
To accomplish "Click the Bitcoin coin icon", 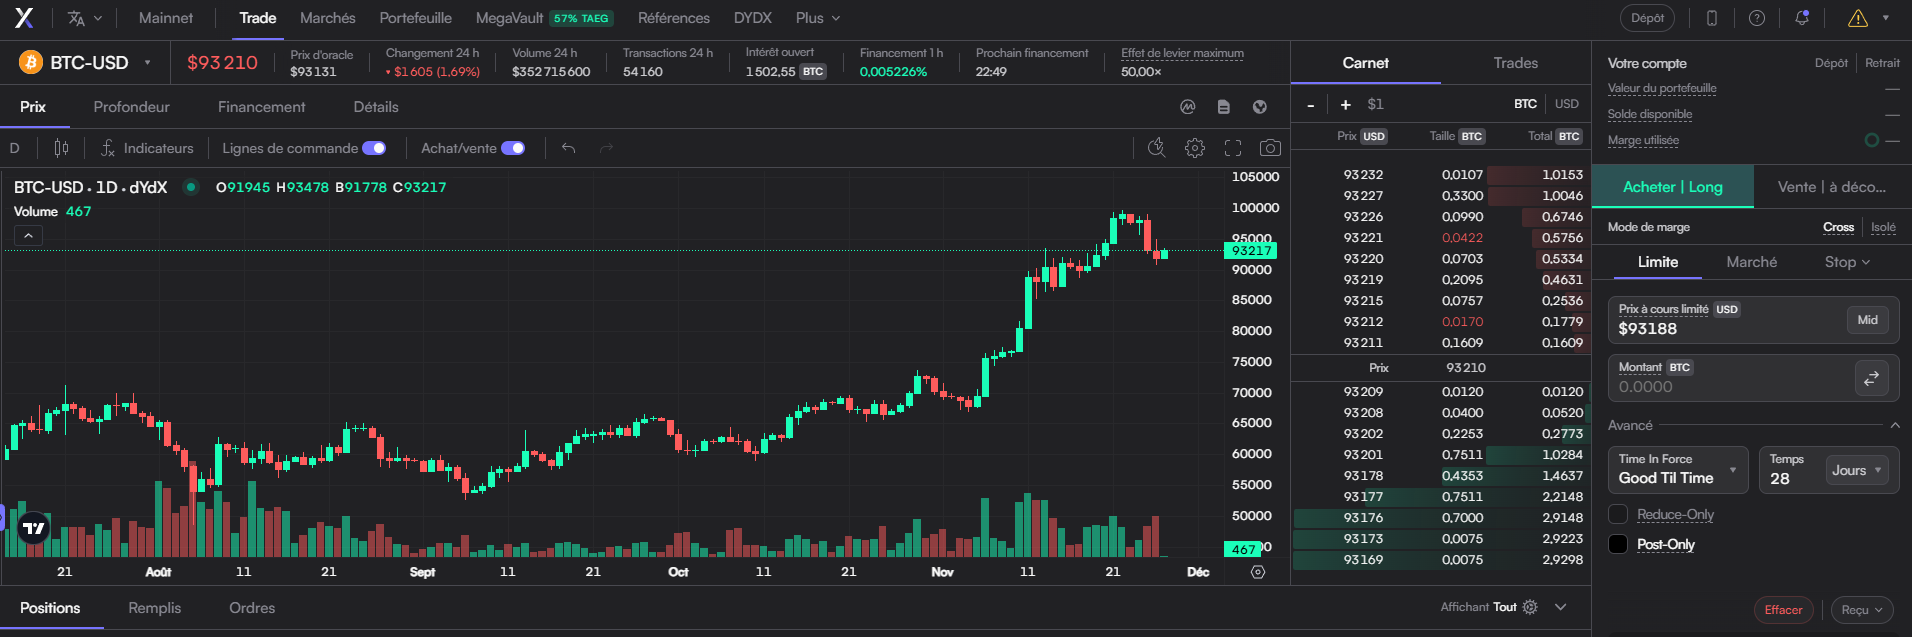I will (31, 62).
